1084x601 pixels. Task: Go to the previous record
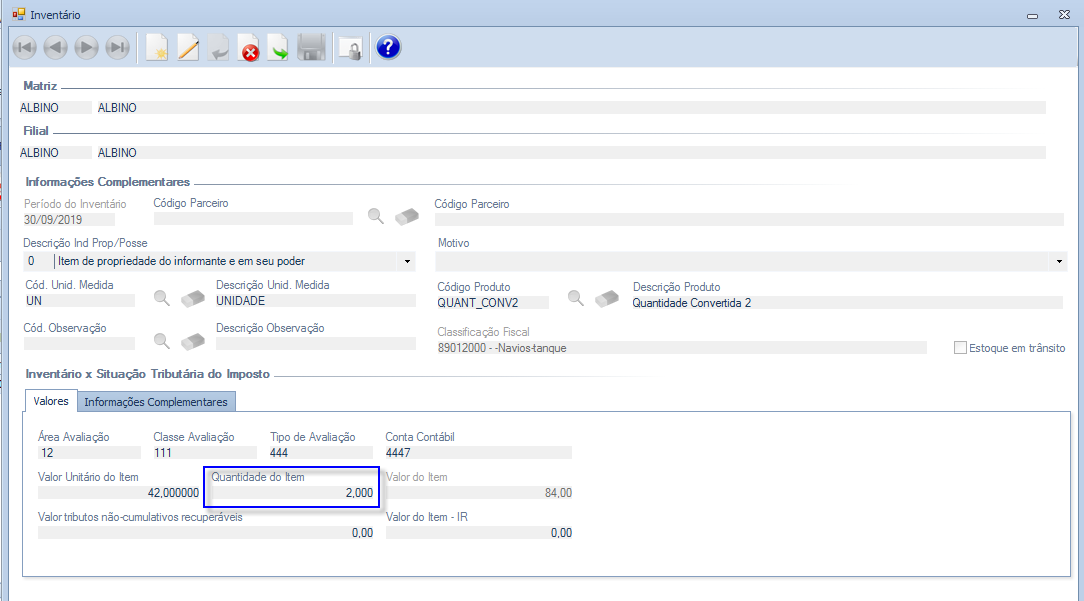pos(56,47)
